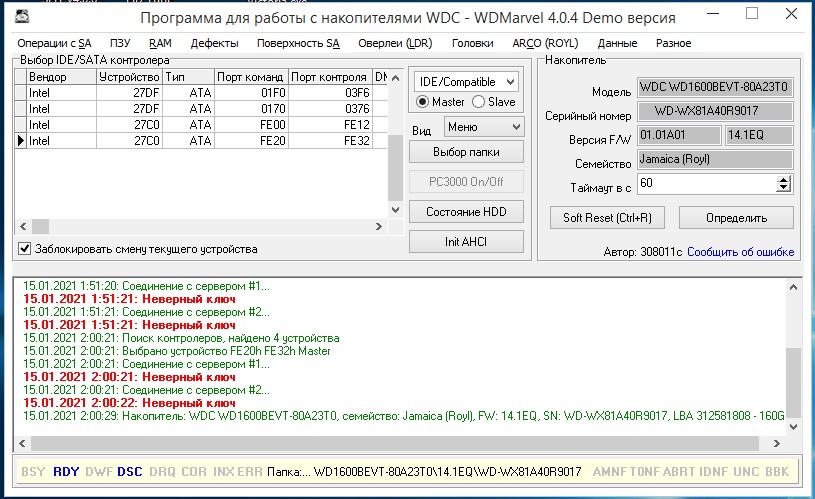
Task: Click the Семейство field Jamaica (Royl)
Action: coord(715,159)
